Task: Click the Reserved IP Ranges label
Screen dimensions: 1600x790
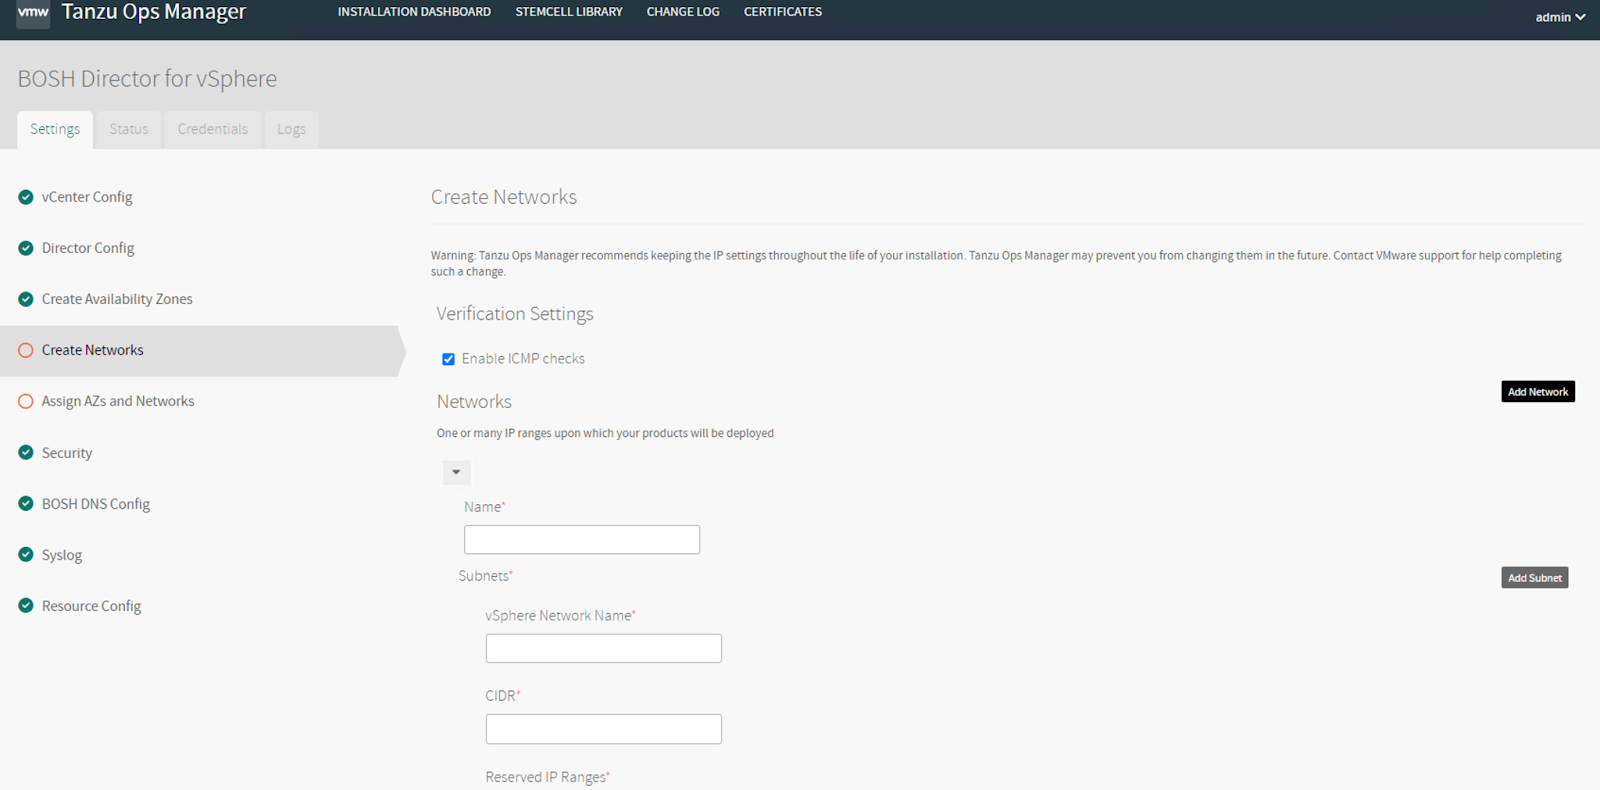Action: click(x=547, y=777)
